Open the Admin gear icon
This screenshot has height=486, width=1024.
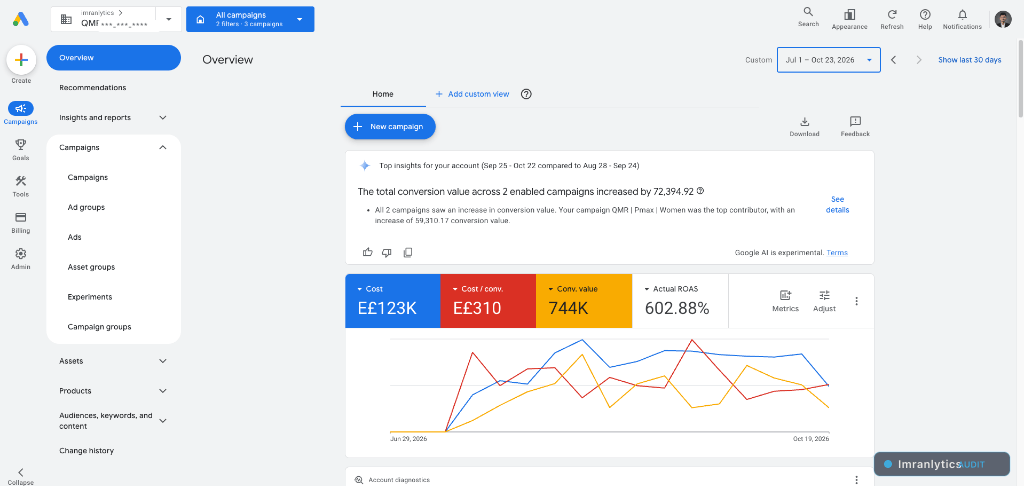tap(20, 253)
